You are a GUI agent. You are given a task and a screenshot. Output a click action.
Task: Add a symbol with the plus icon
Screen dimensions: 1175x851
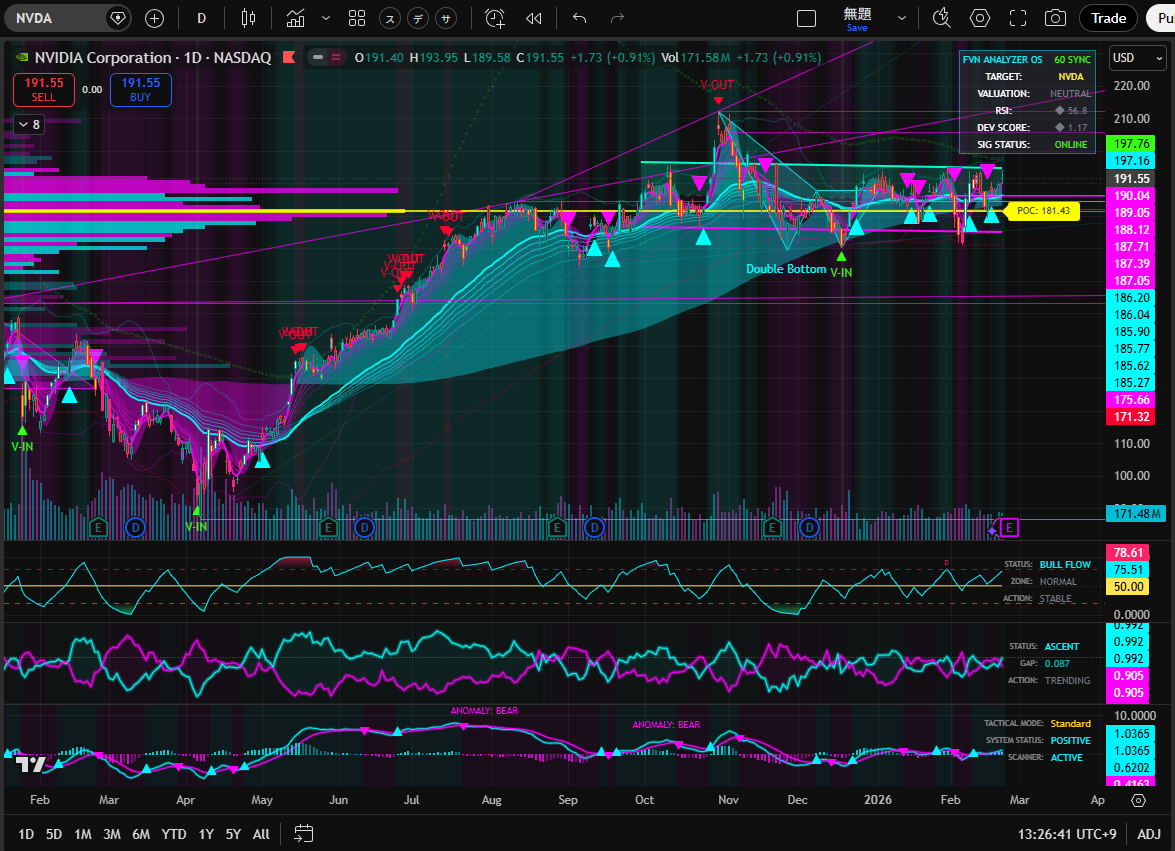point(154,19)
